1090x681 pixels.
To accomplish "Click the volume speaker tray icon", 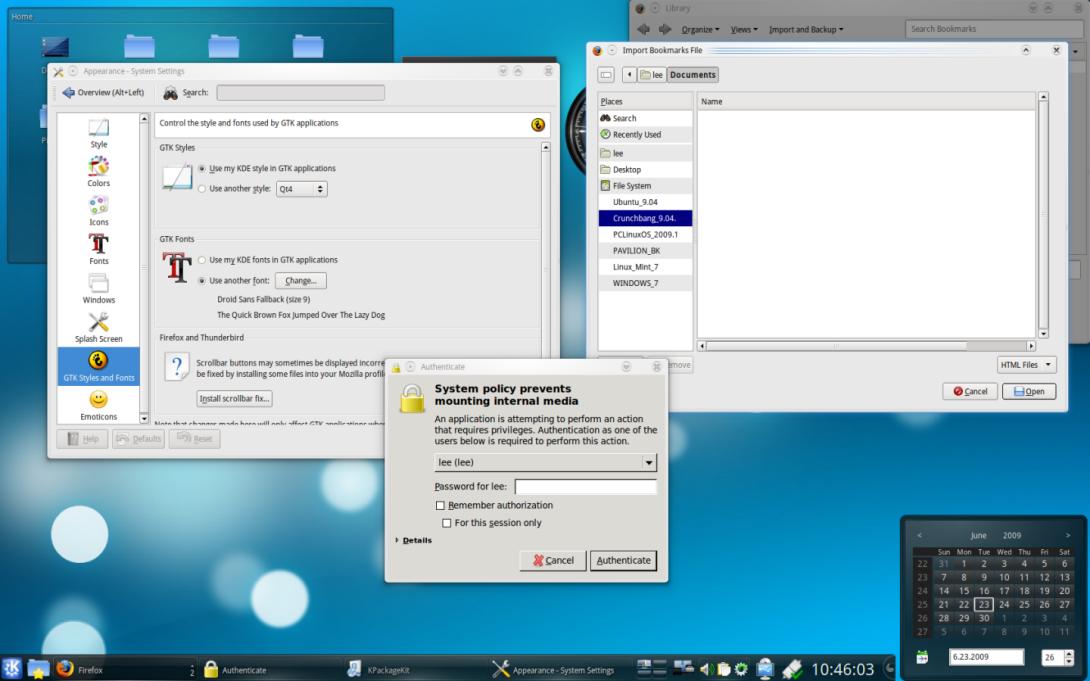I will (x=707, y=669).
